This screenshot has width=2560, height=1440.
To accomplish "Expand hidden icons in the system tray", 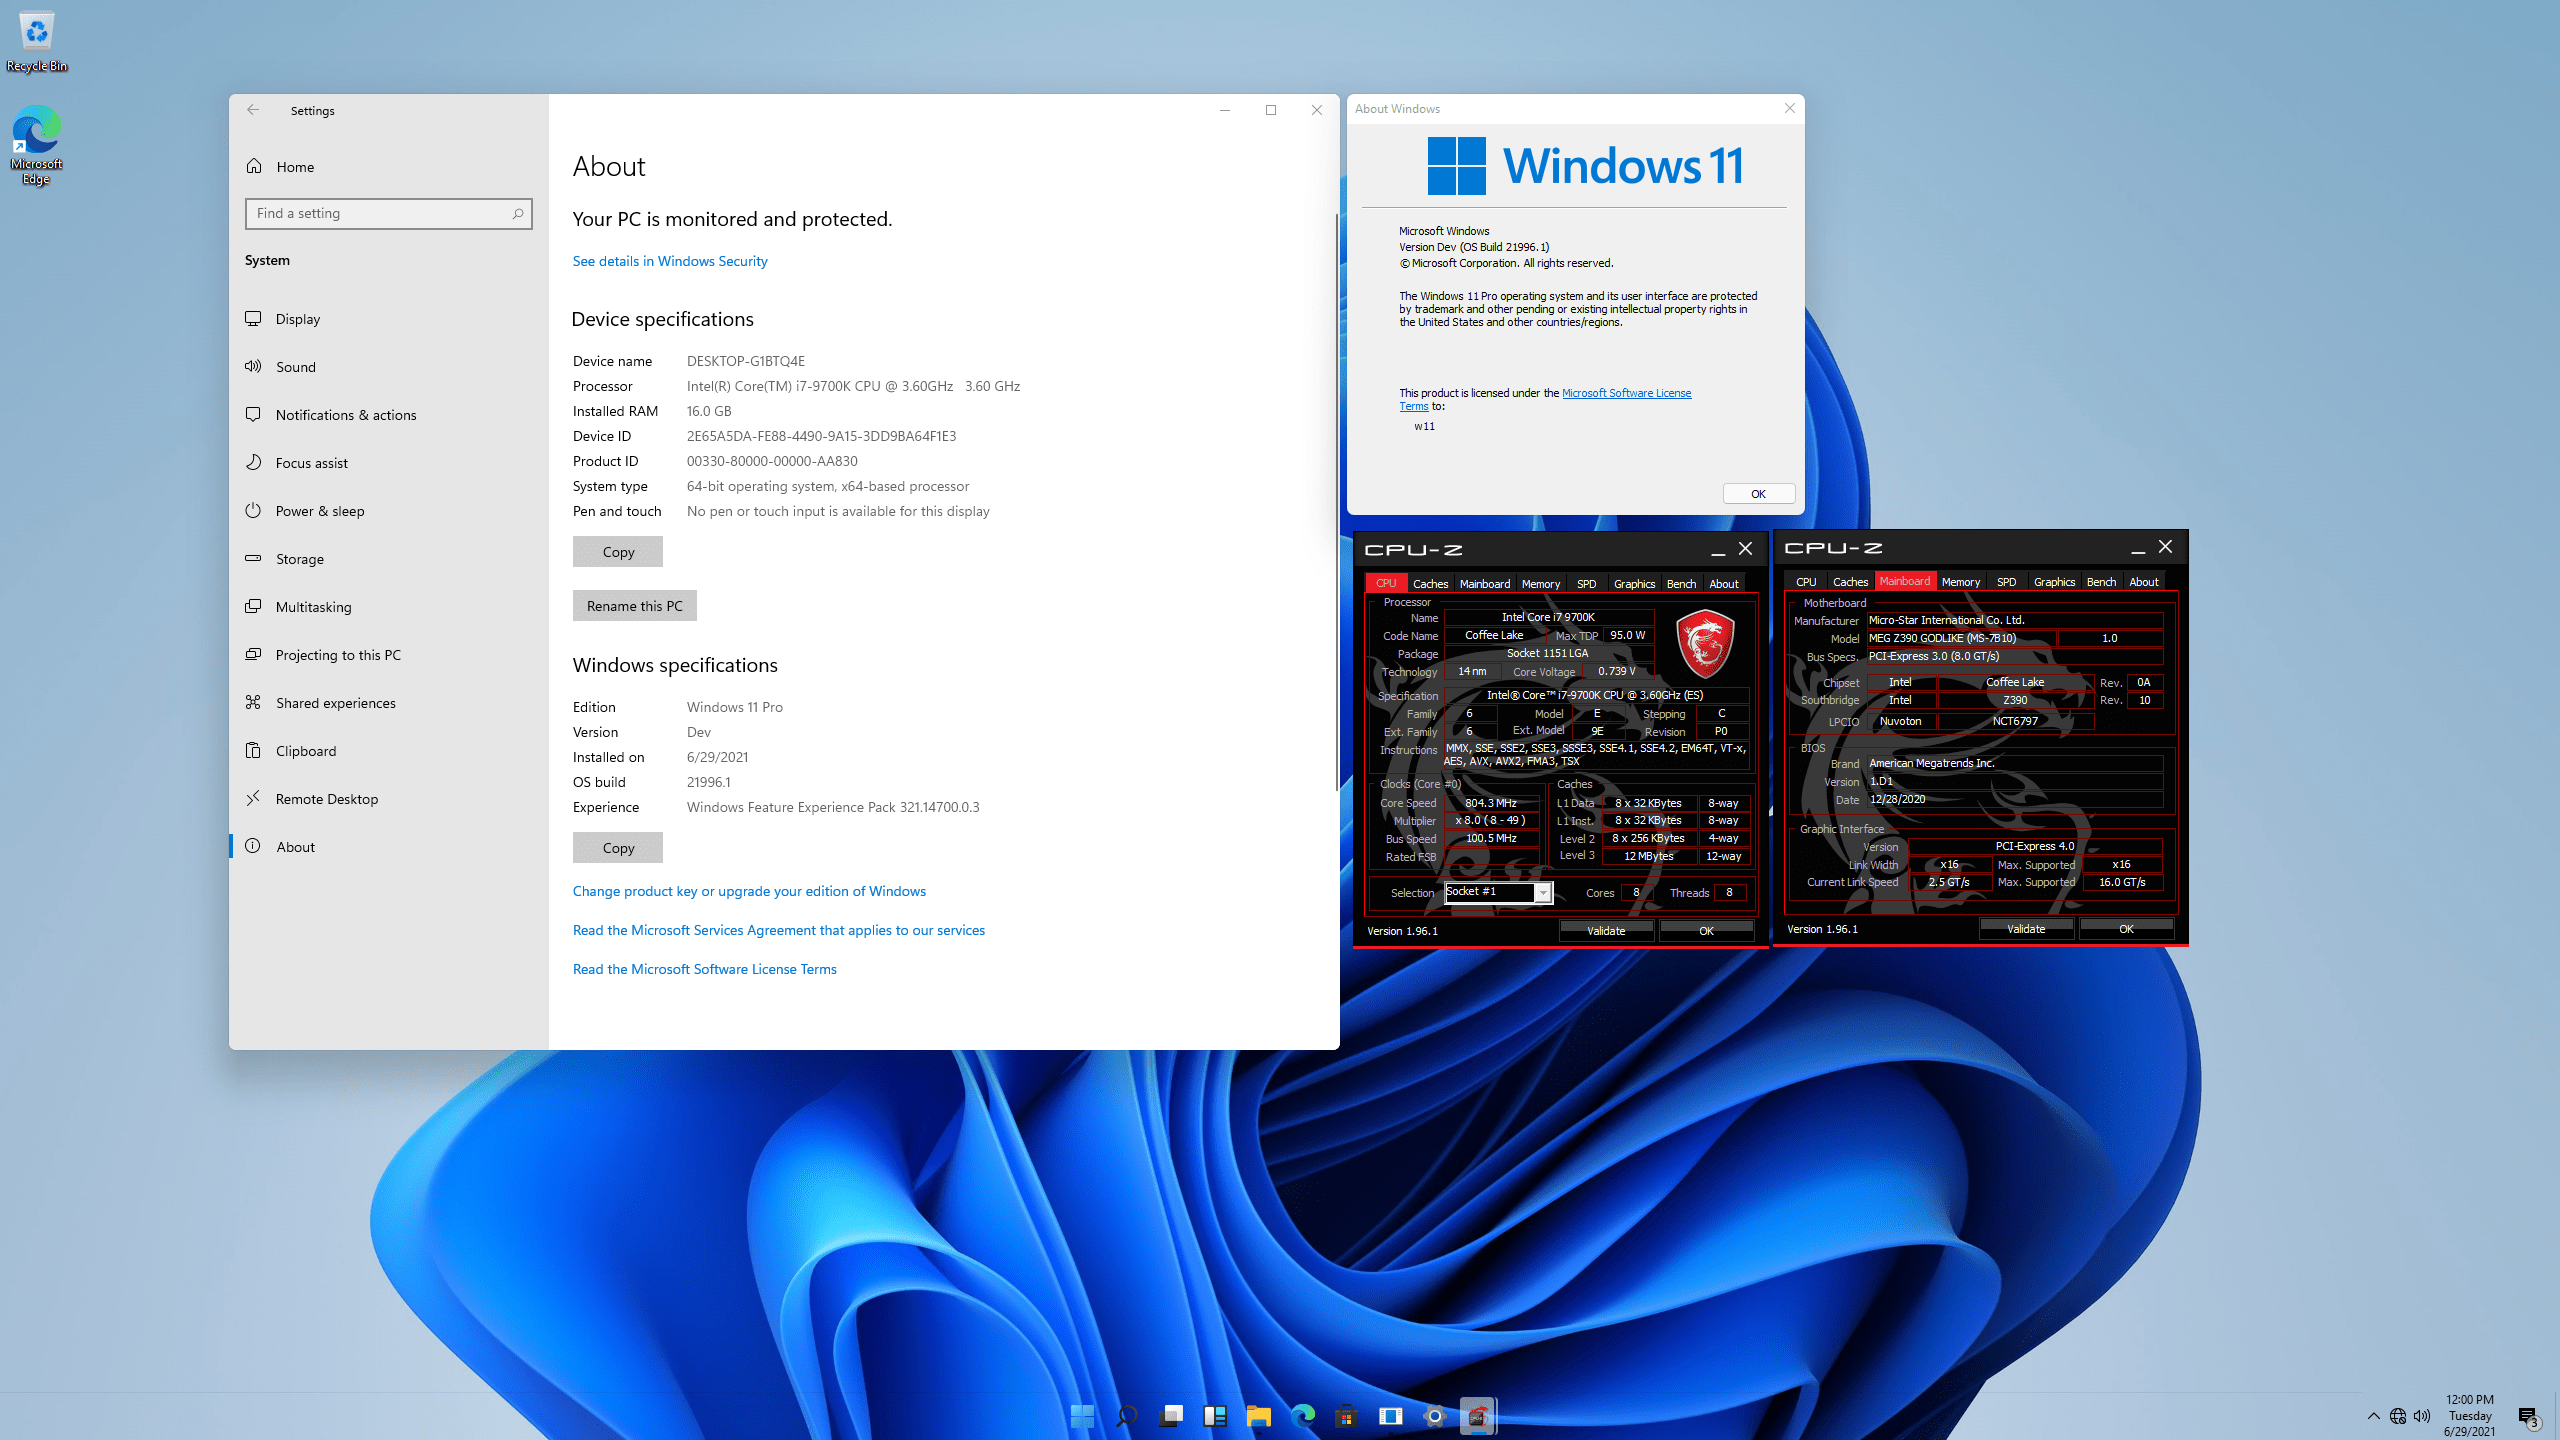I will 2372,1416.
